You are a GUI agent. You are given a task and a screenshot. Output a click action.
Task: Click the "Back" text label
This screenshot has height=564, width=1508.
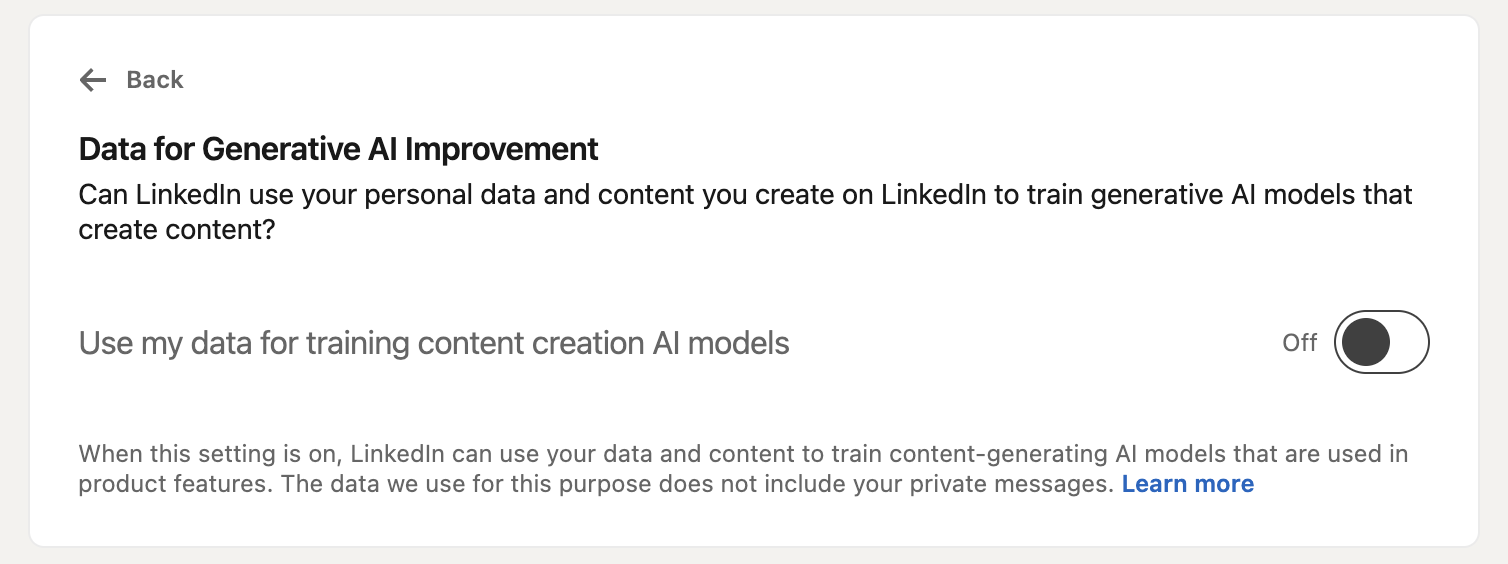pyautogui.click(x=155, y=80)
